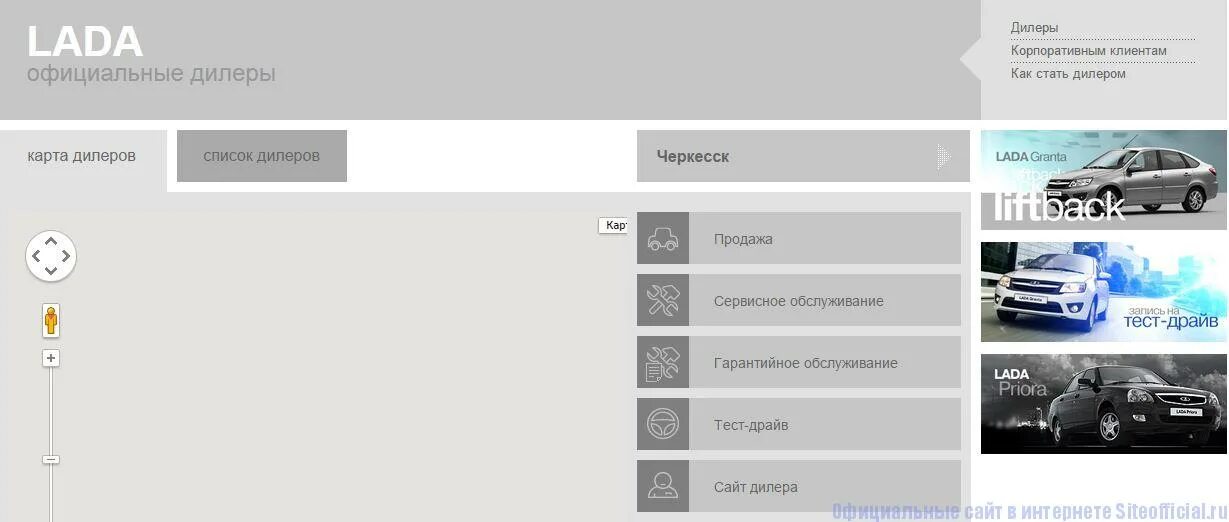This screenshot has width=1229, height=522.
Task: Click the wrench icon for Сервисное обслуживание
Action: click(663, 300)
